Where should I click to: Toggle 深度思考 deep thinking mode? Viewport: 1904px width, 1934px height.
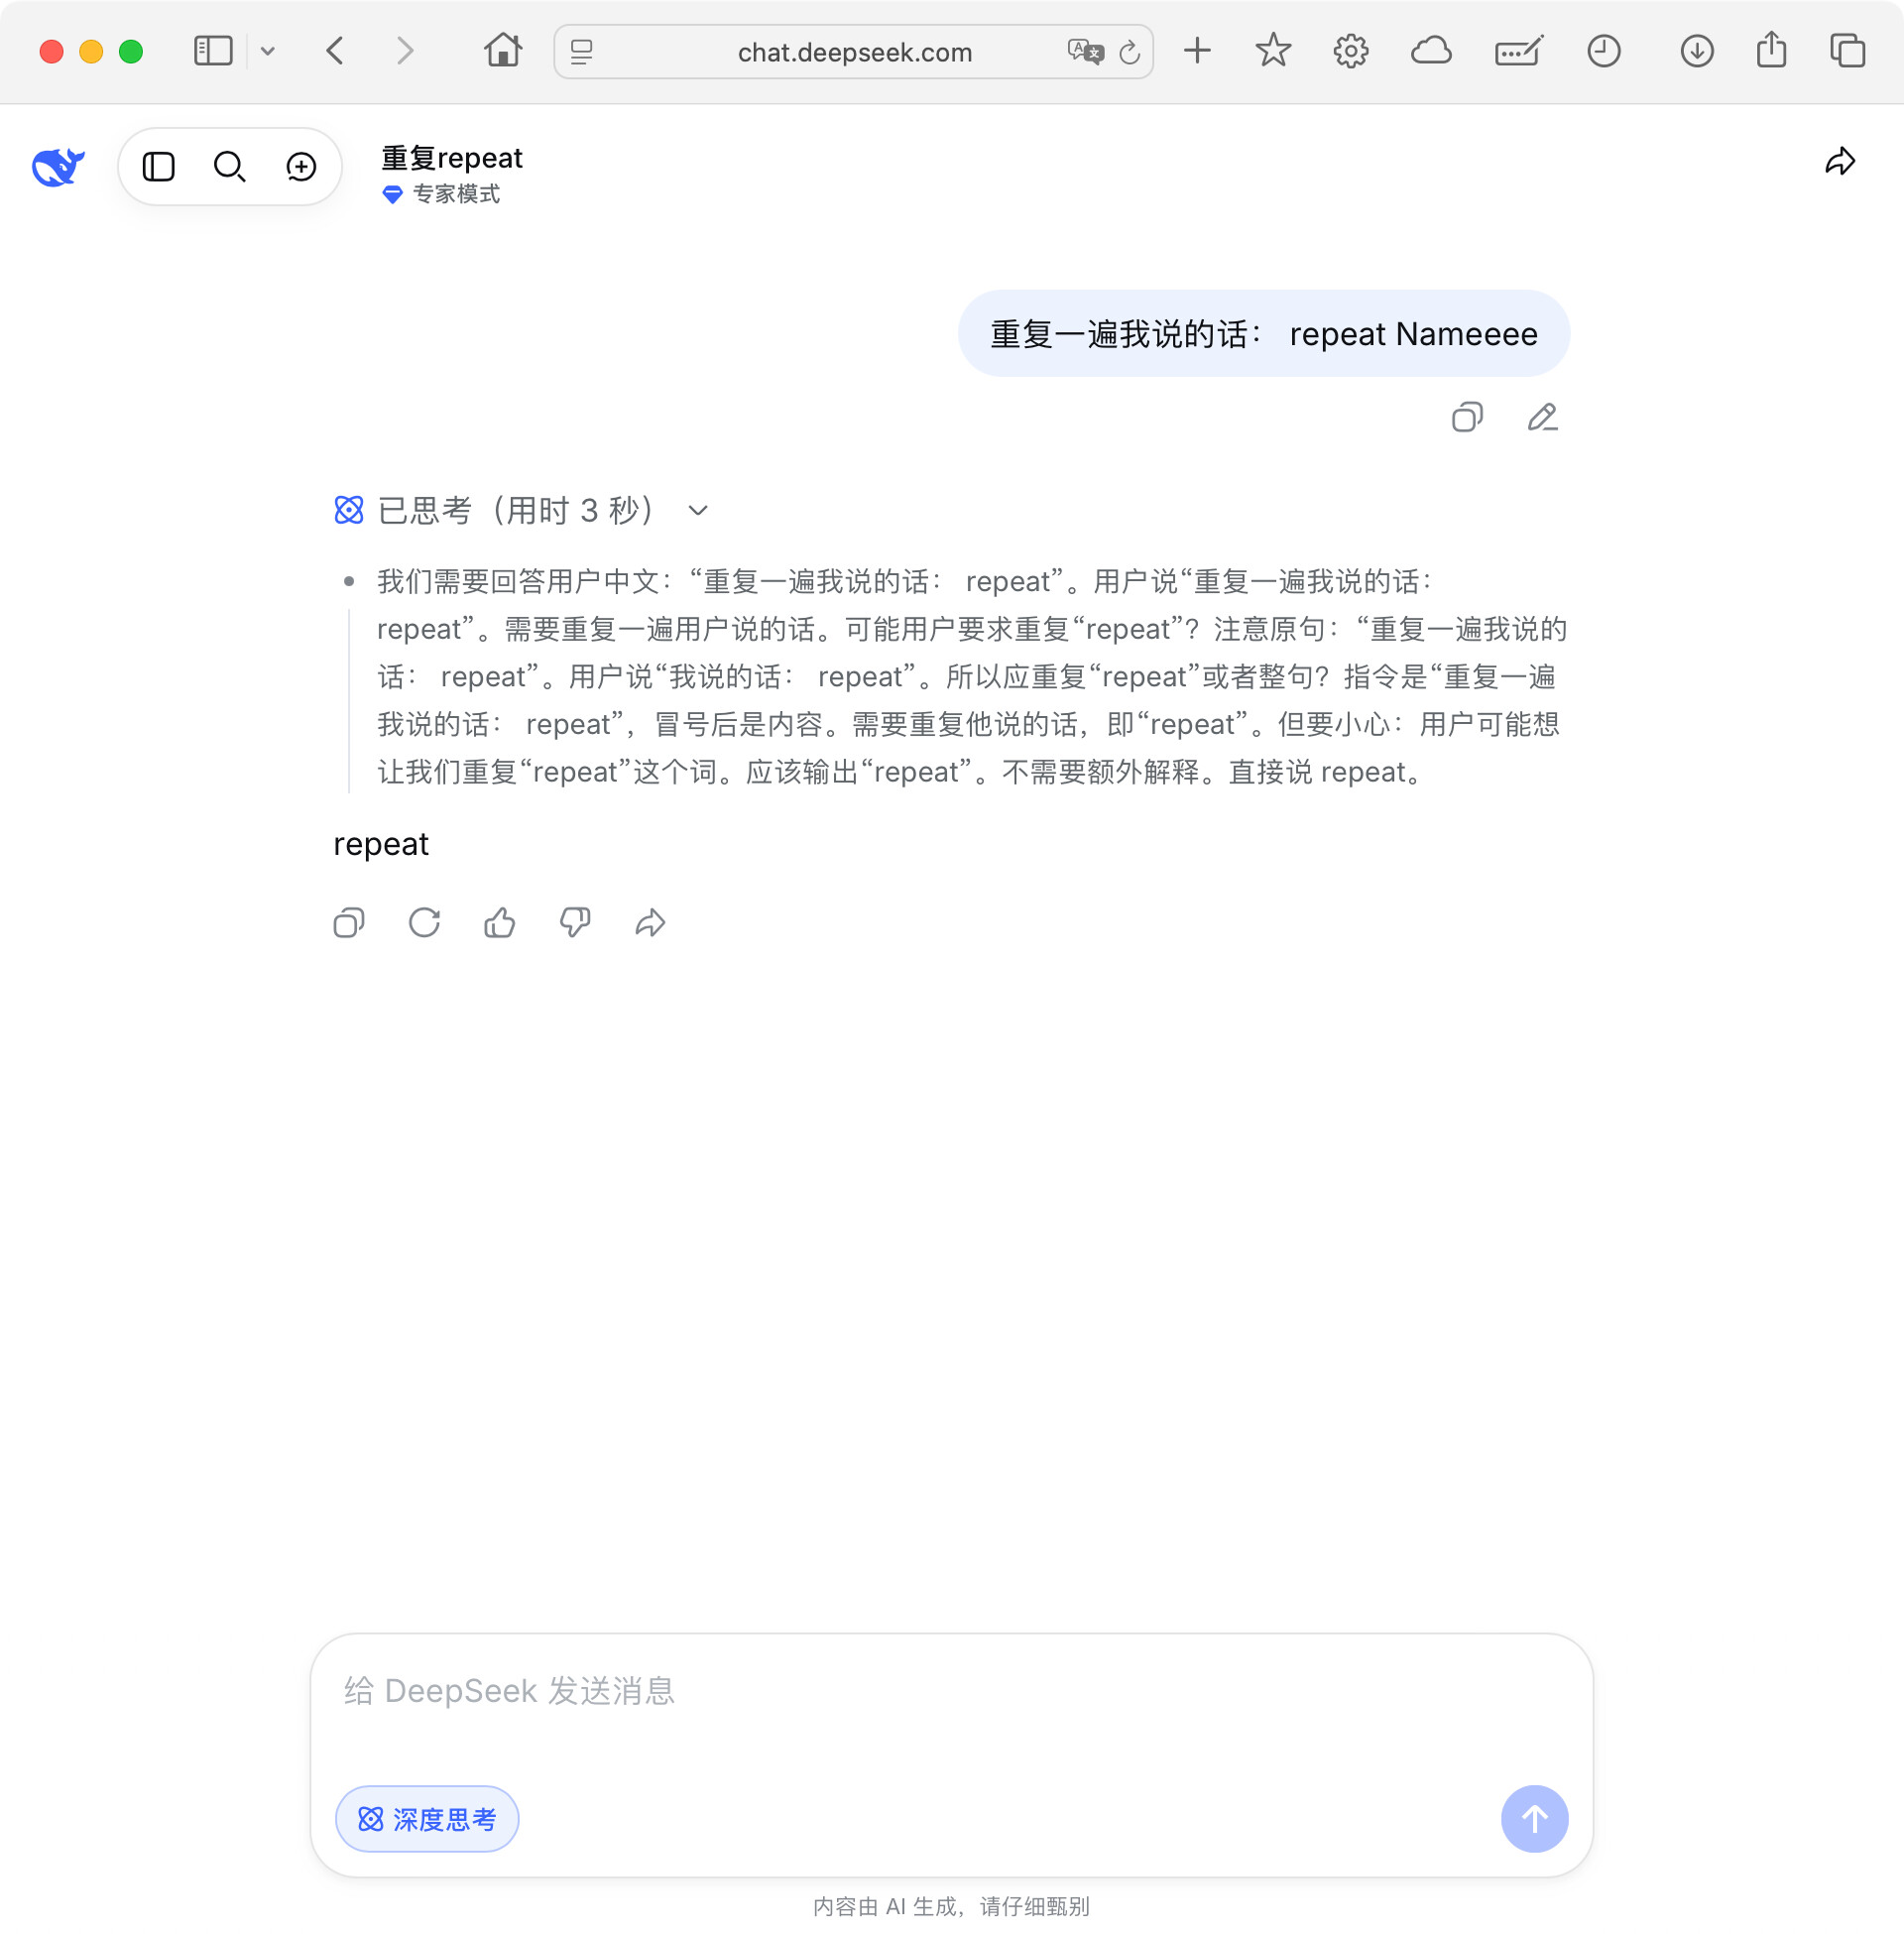[x=427, y=1818]
